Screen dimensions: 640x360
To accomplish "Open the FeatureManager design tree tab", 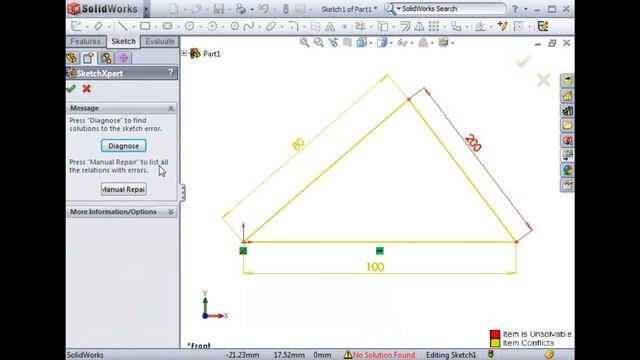I will pyautogui.click(x=72, y=58).
